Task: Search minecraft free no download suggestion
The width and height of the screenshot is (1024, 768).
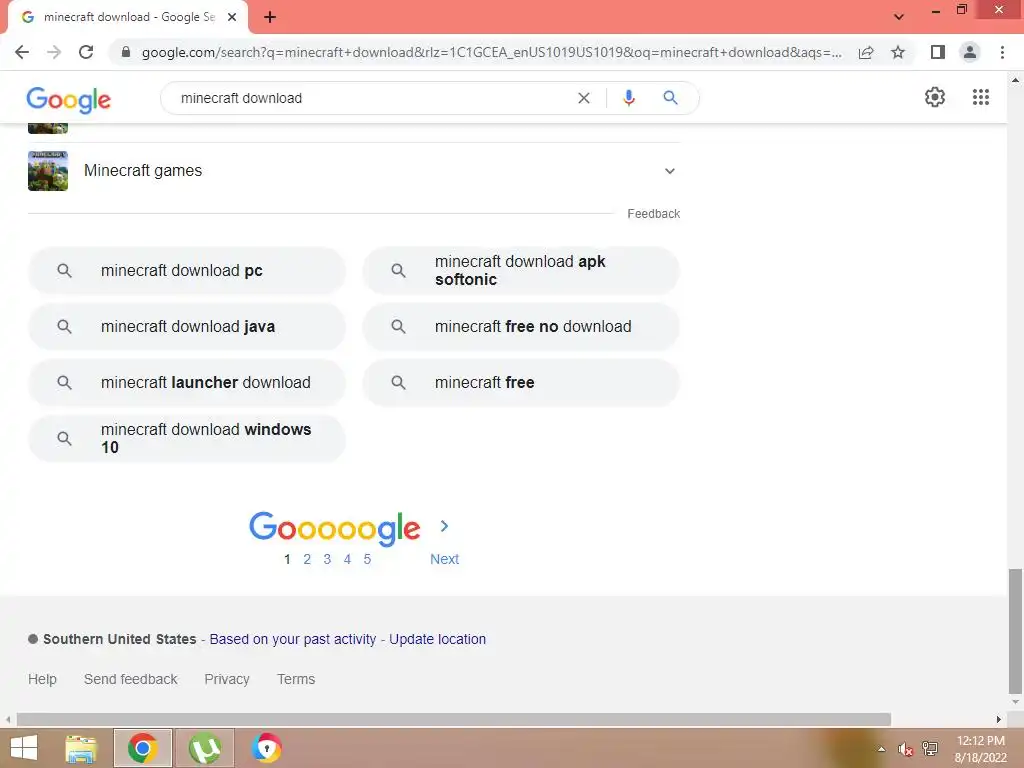Action: [x=521, y=327]
